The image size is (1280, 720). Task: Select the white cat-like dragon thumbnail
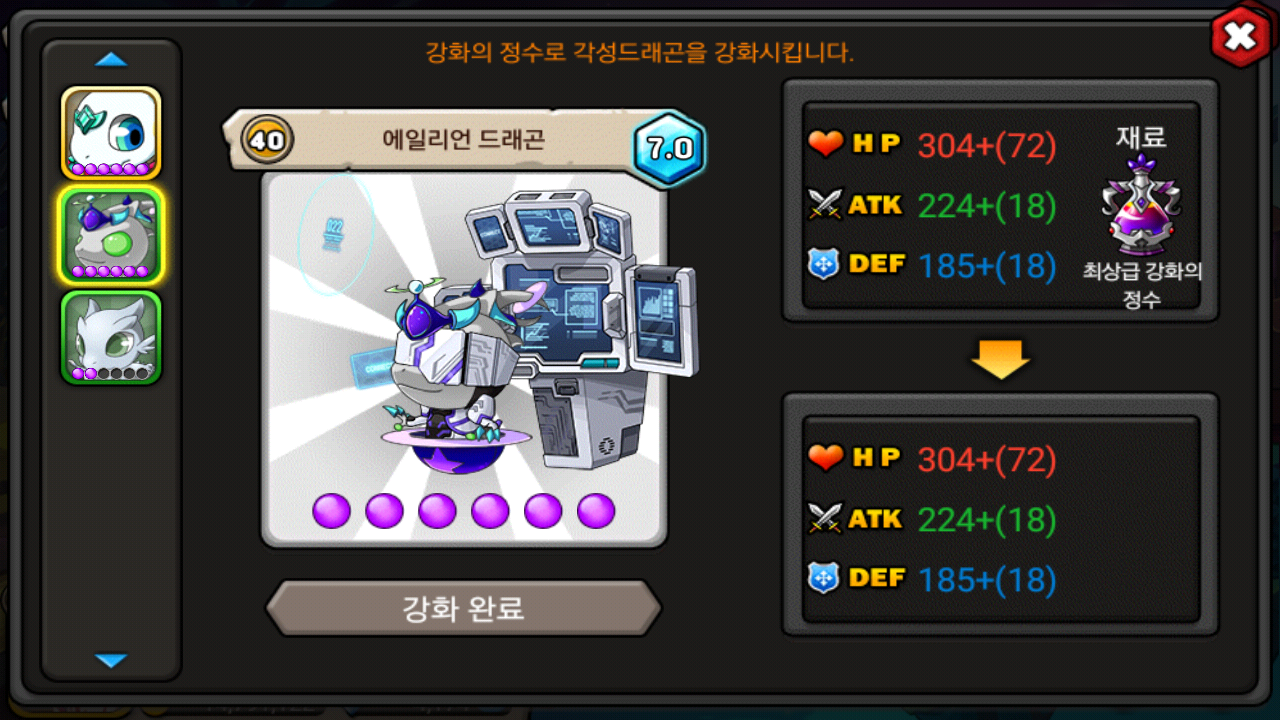(x=111, y=337)
